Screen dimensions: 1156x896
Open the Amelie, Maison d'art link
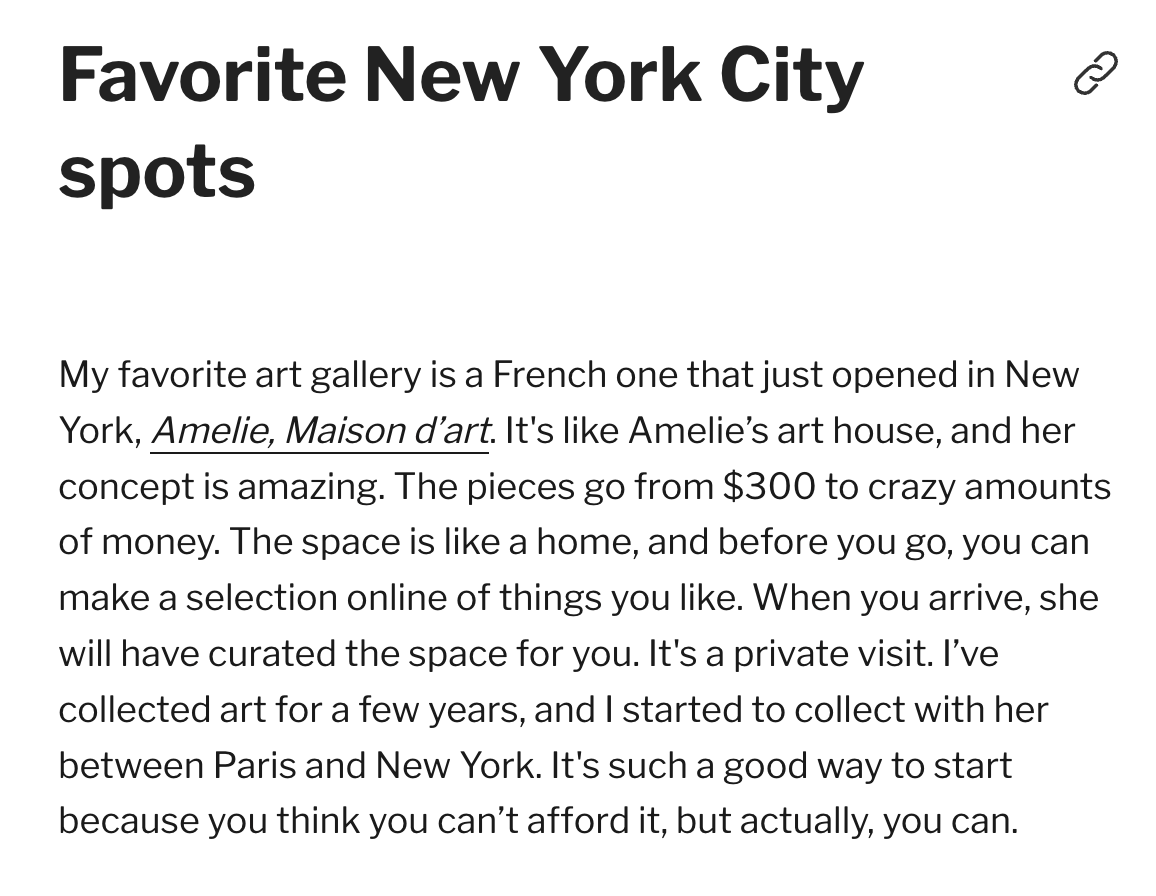(320, 431)
